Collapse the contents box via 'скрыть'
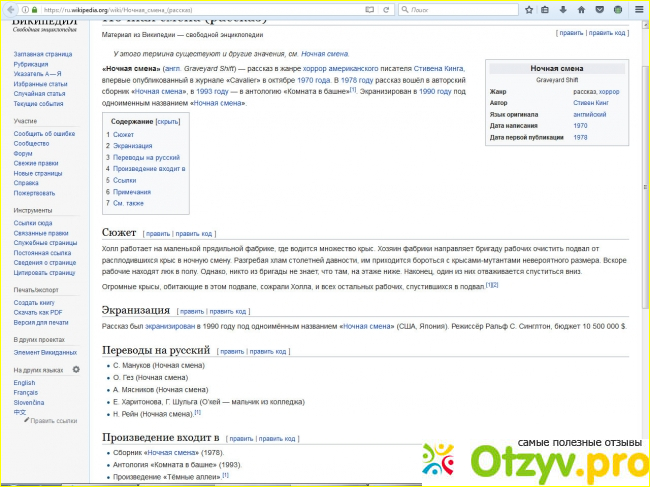This screenshot has width=650, height=487. [168, 121]
